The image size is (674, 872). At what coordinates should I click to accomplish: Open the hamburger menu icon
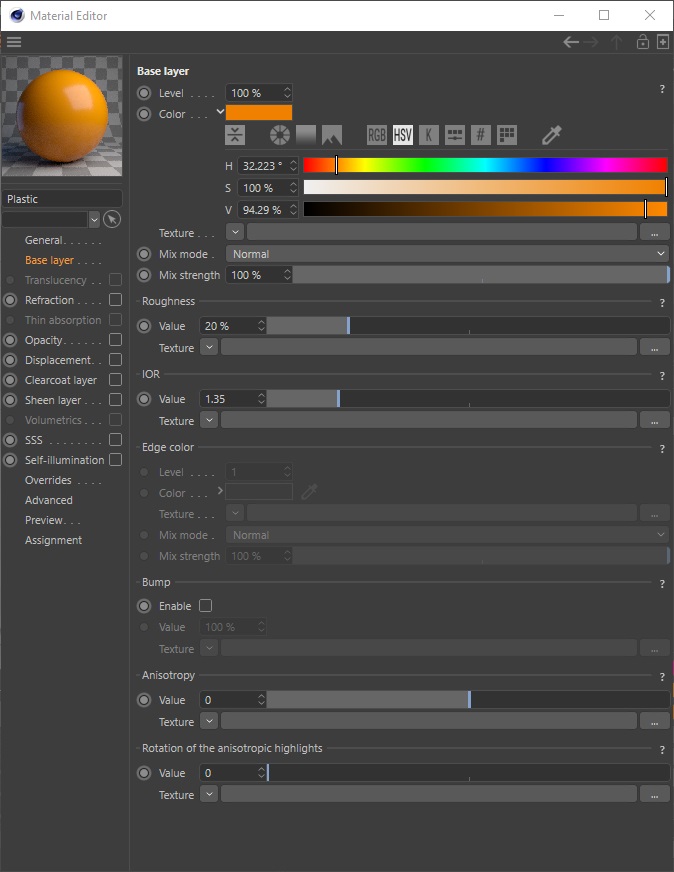pyautogui.click(x=14, y=42)
